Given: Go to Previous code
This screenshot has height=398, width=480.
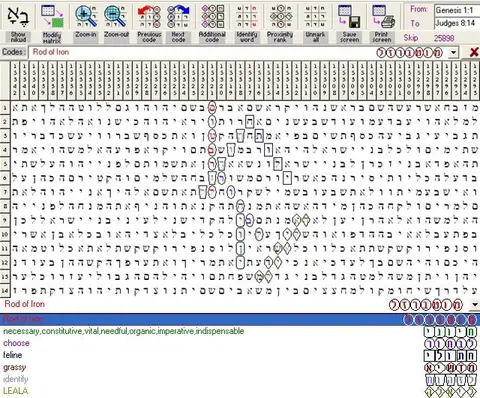Looking at the screenshot, I should (x=149, y=16).
